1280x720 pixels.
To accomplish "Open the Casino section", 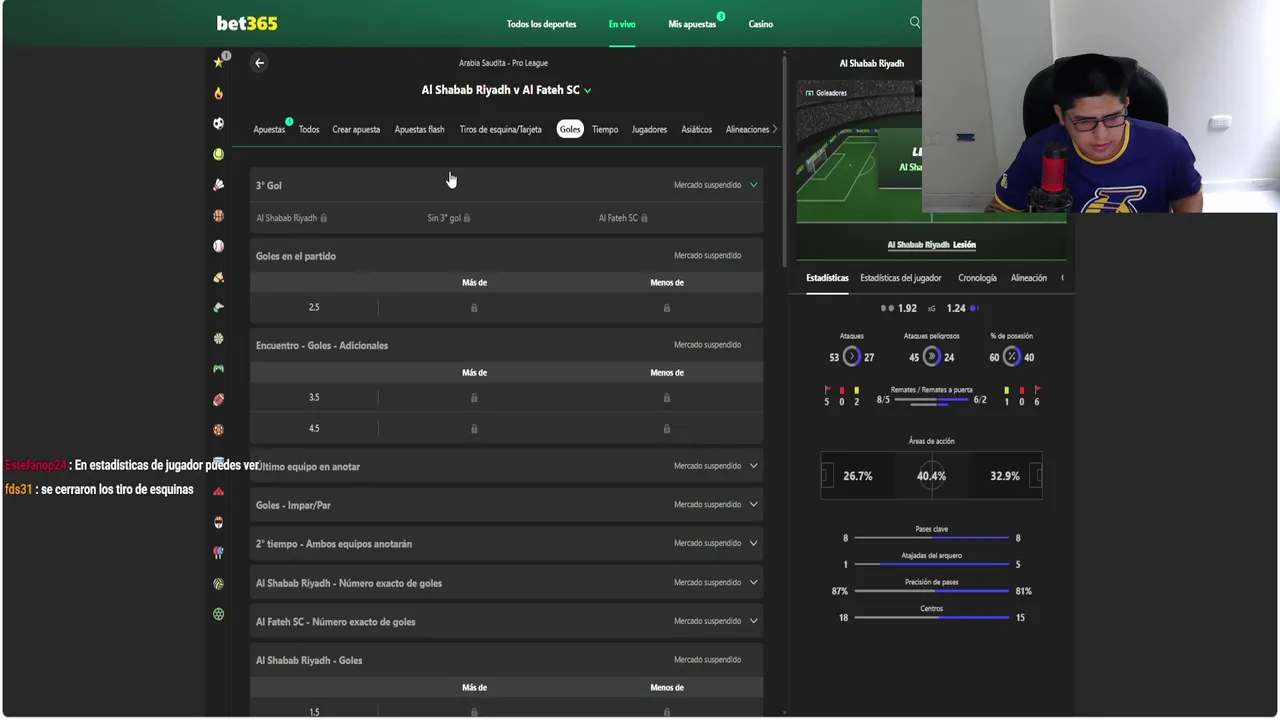I will pos(761,24).
